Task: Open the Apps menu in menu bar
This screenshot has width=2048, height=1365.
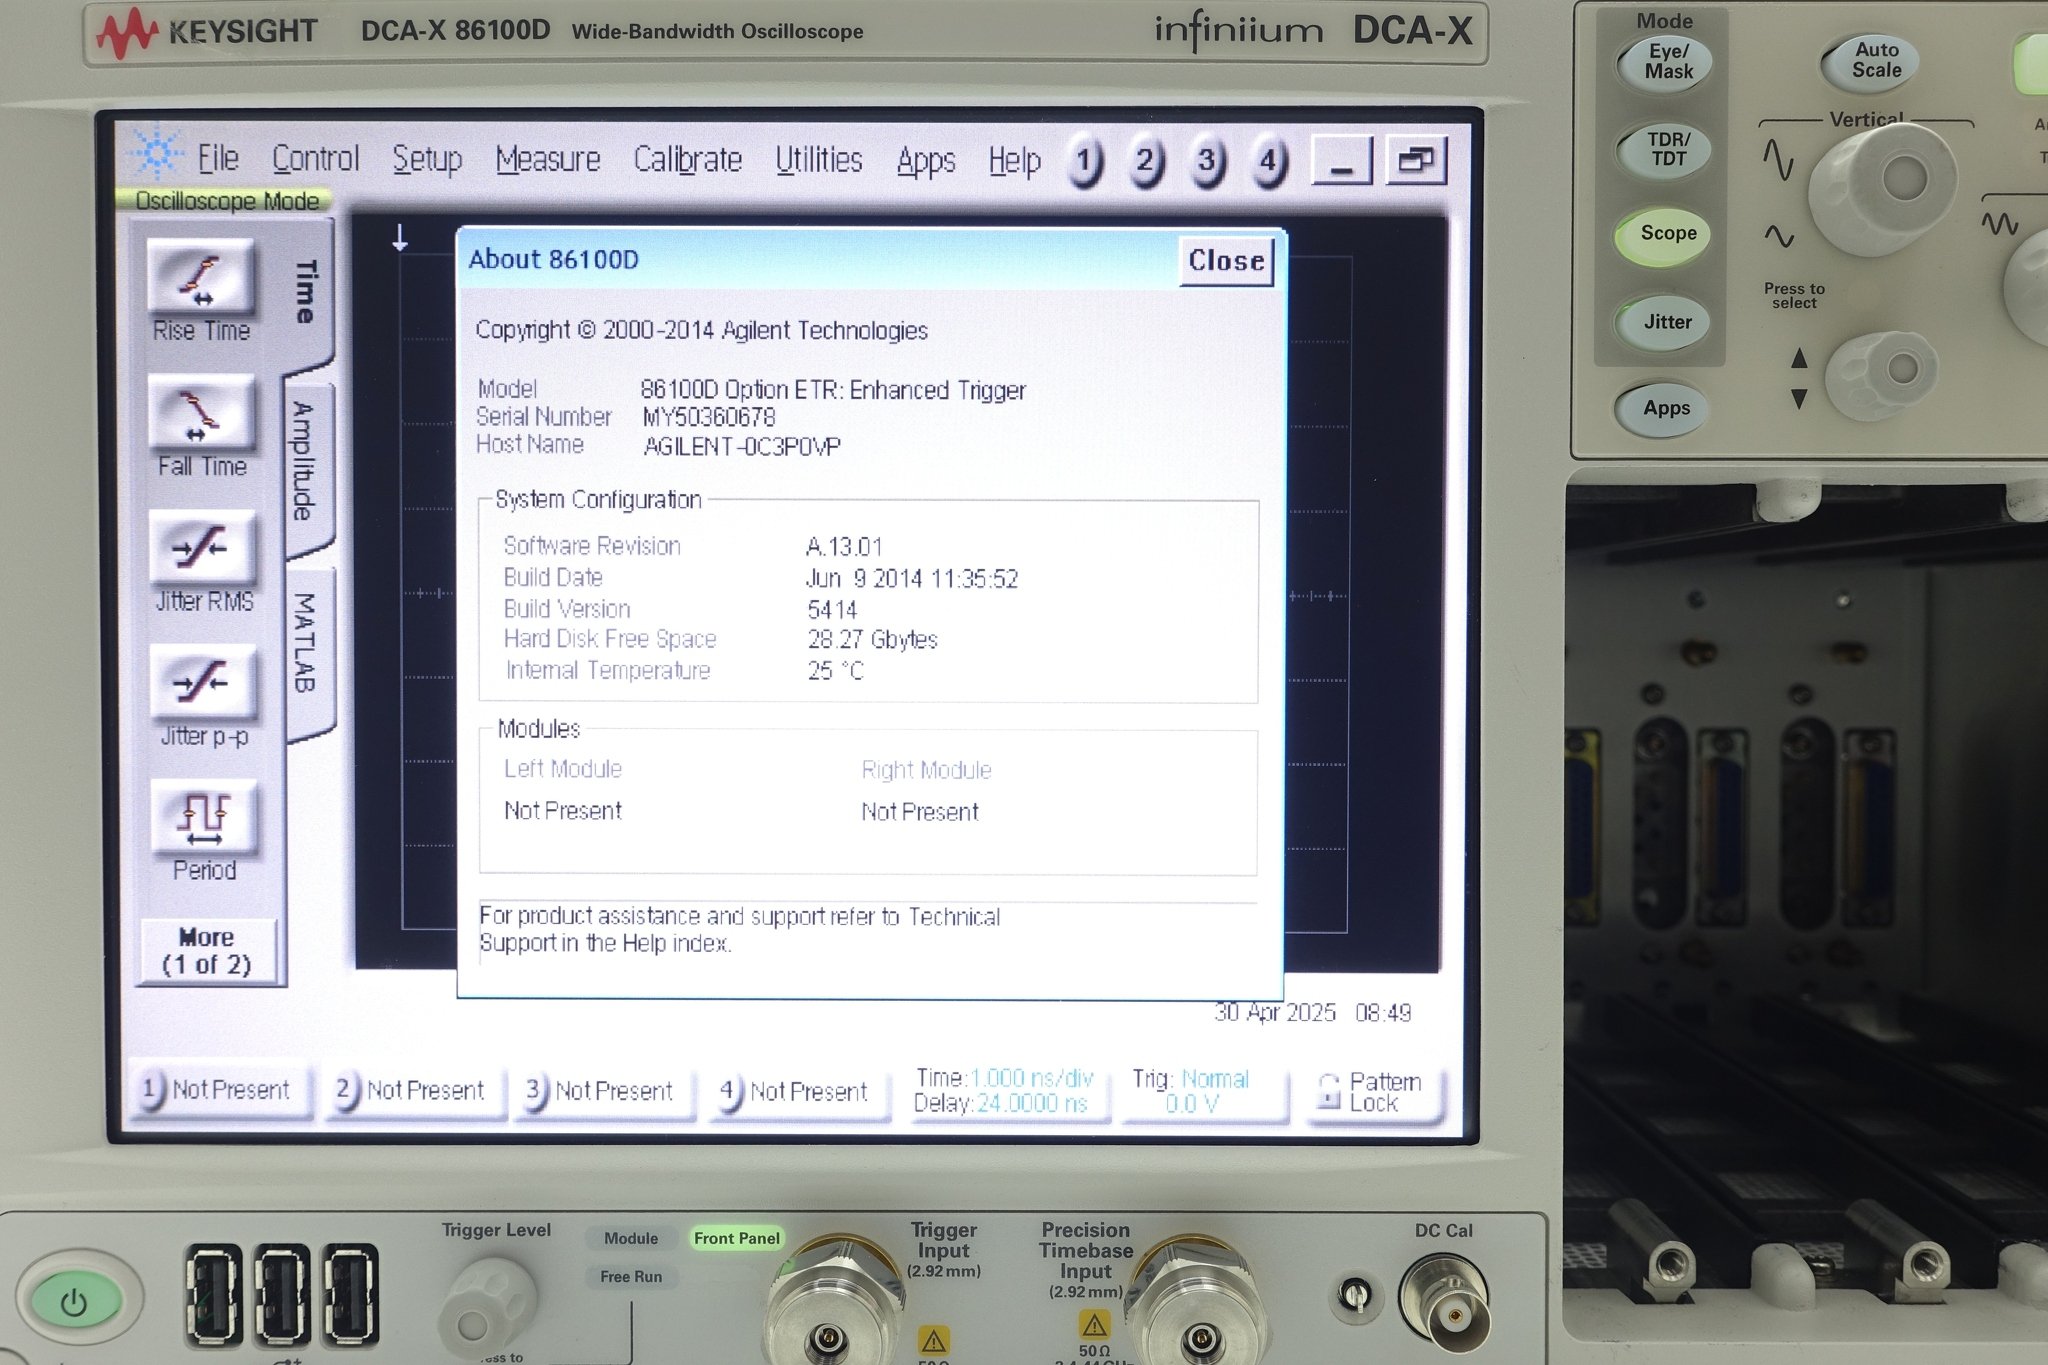Action: coord(926,161)
